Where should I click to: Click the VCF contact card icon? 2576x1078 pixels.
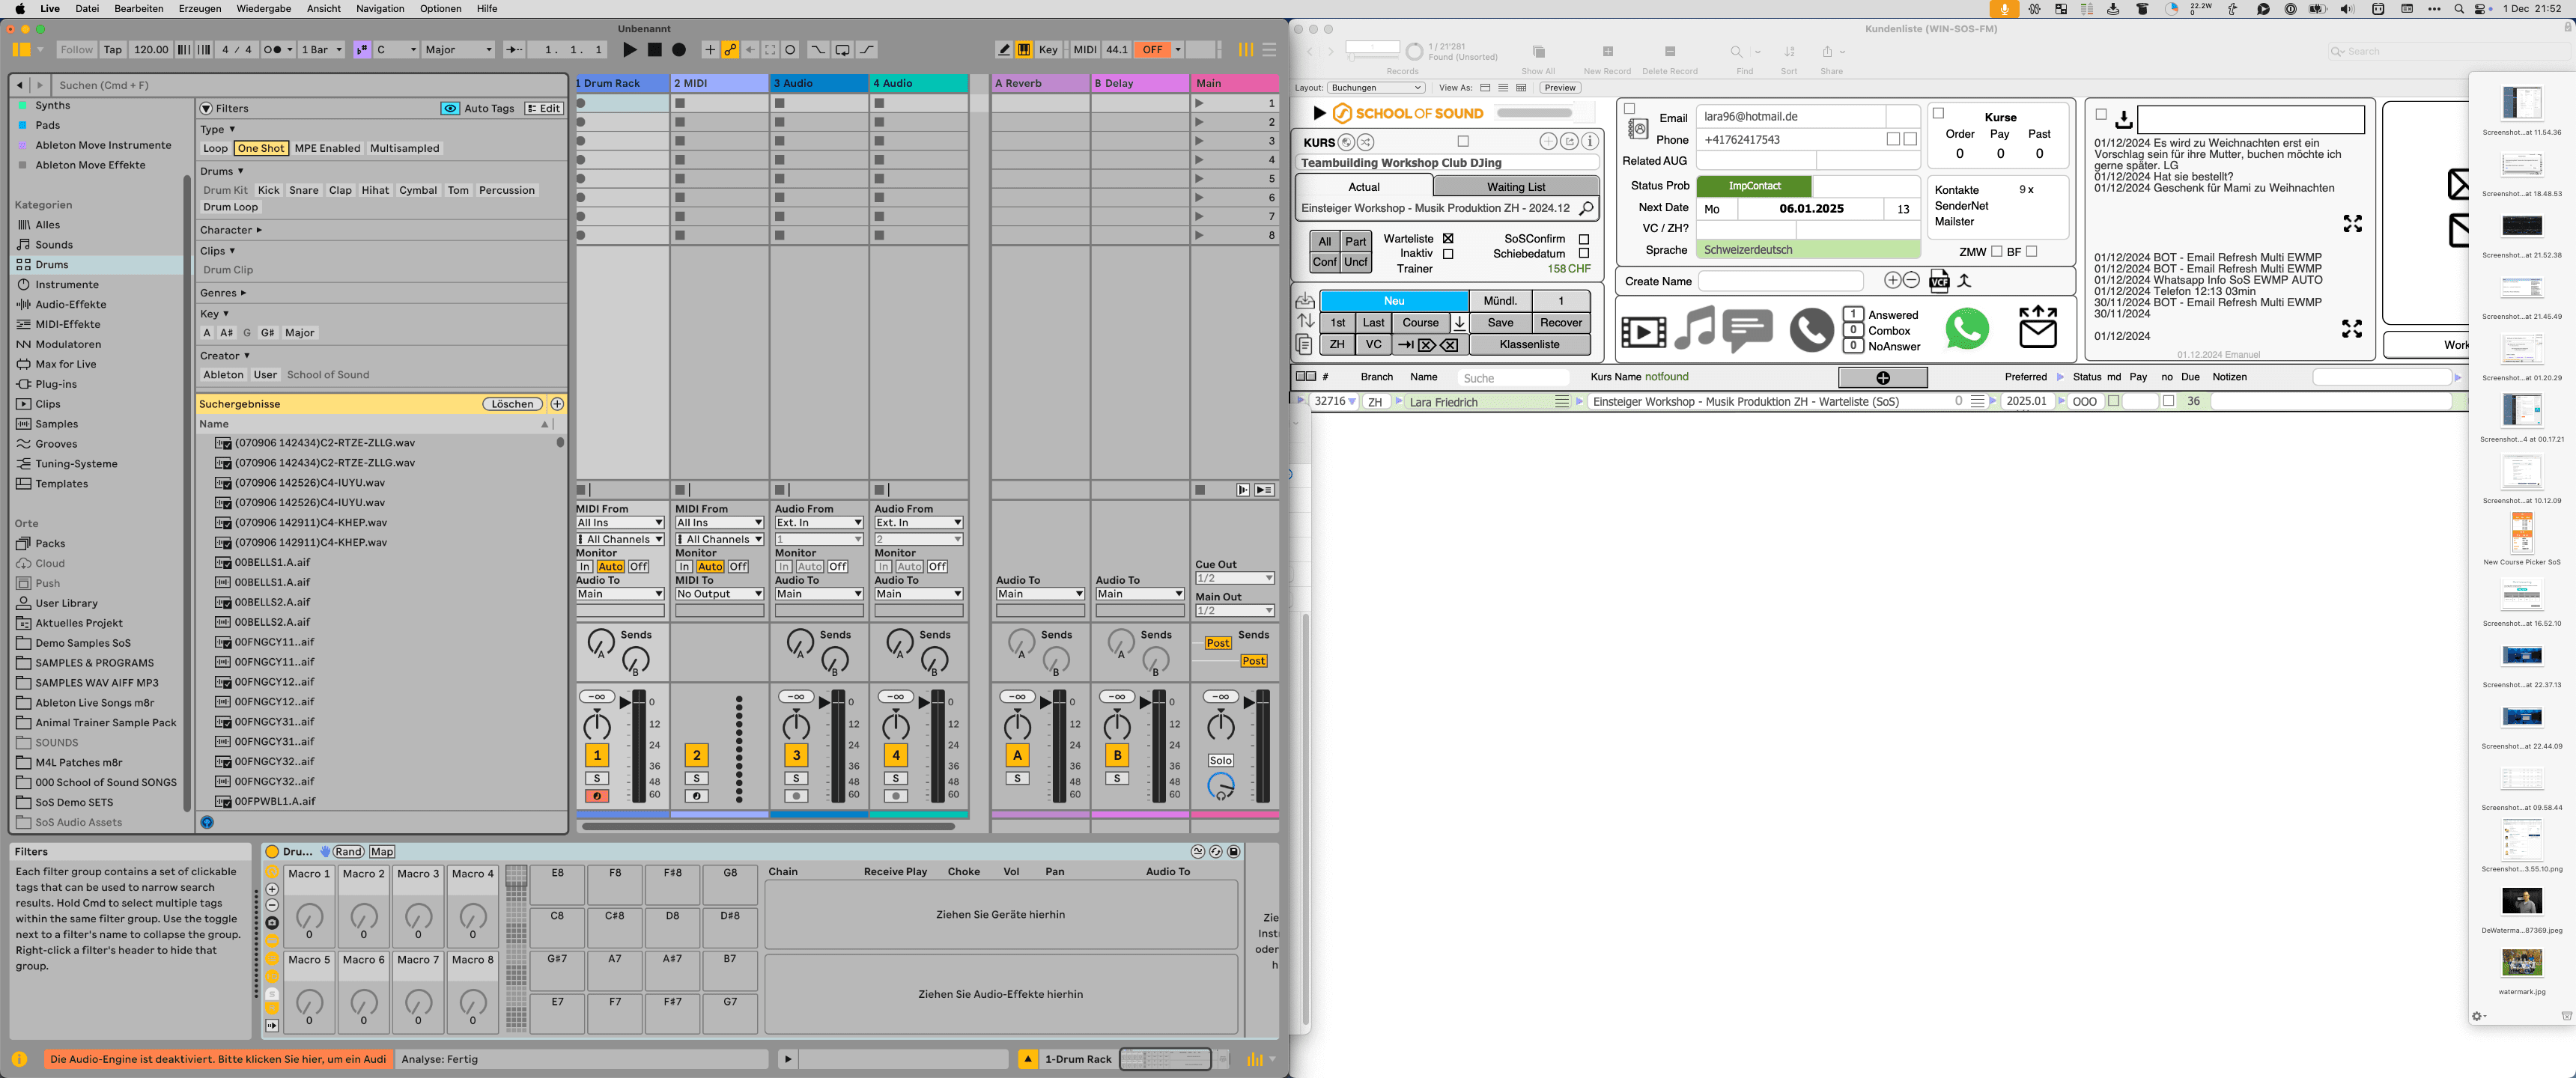tap(1939, 281)
